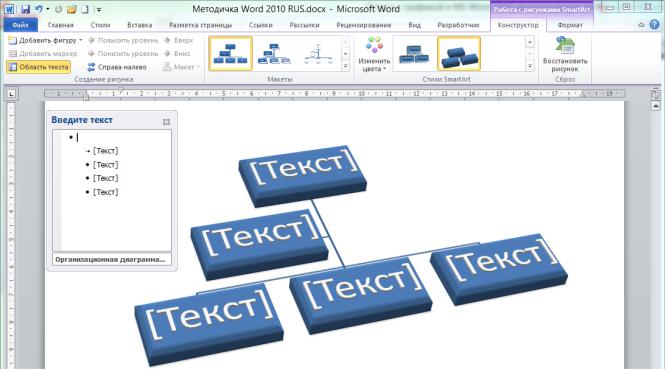Select the top [Текст] shape in diagram
This screenshot has width=665, height=369.
[303, 176]
